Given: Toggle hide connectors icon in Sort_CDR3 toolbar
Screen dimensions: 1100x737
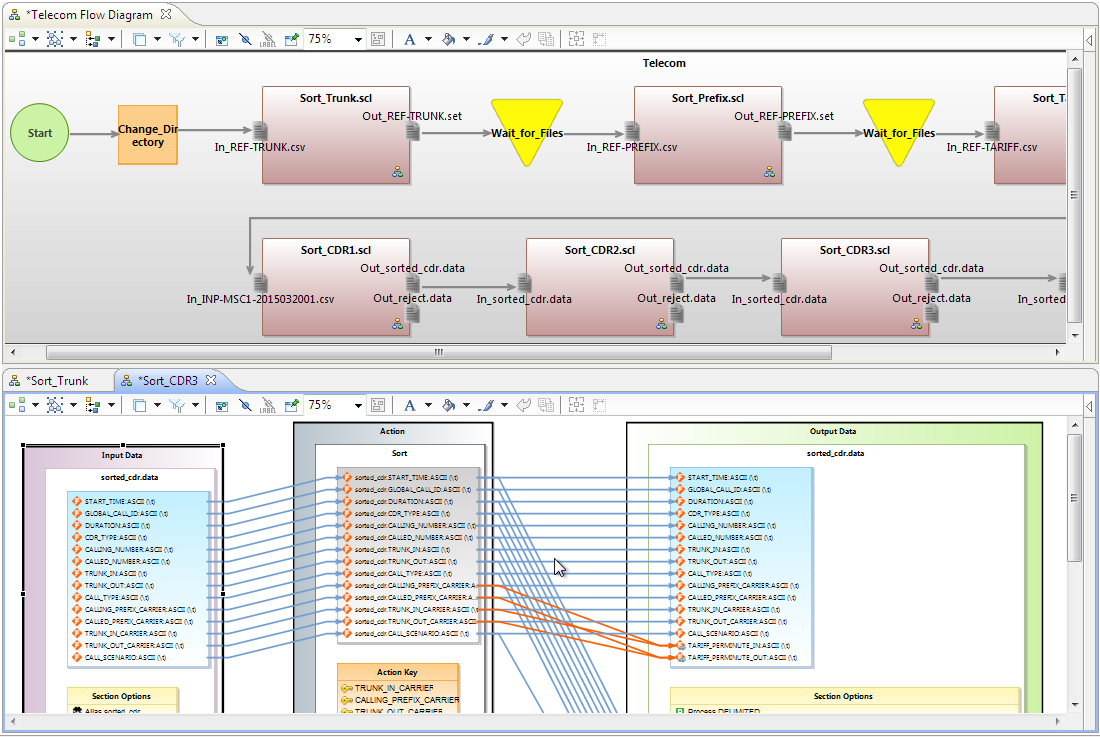Looking at the screenshot, I should tap(245, 405).
